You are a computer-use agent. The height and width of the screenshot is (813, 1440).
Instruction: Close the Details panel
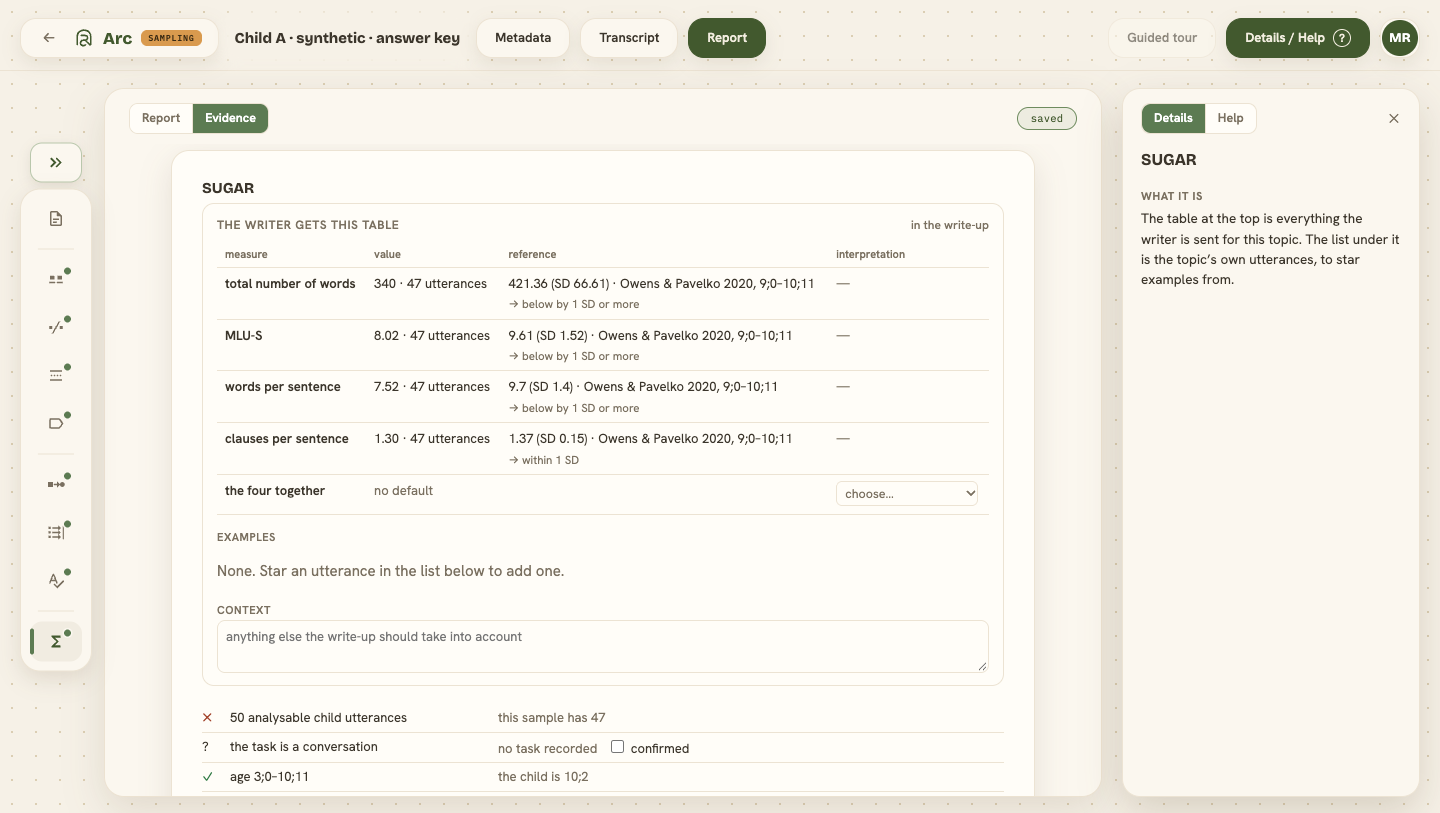[1394, 118]
